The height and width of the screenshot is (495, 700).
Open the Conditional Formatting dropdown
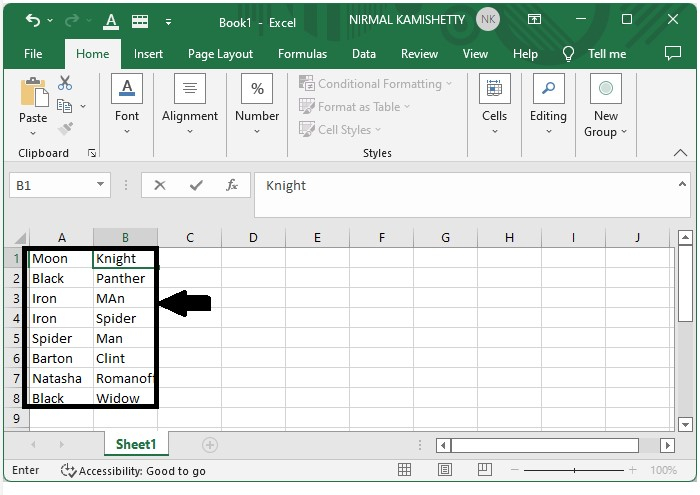click(x=376, y=84)
